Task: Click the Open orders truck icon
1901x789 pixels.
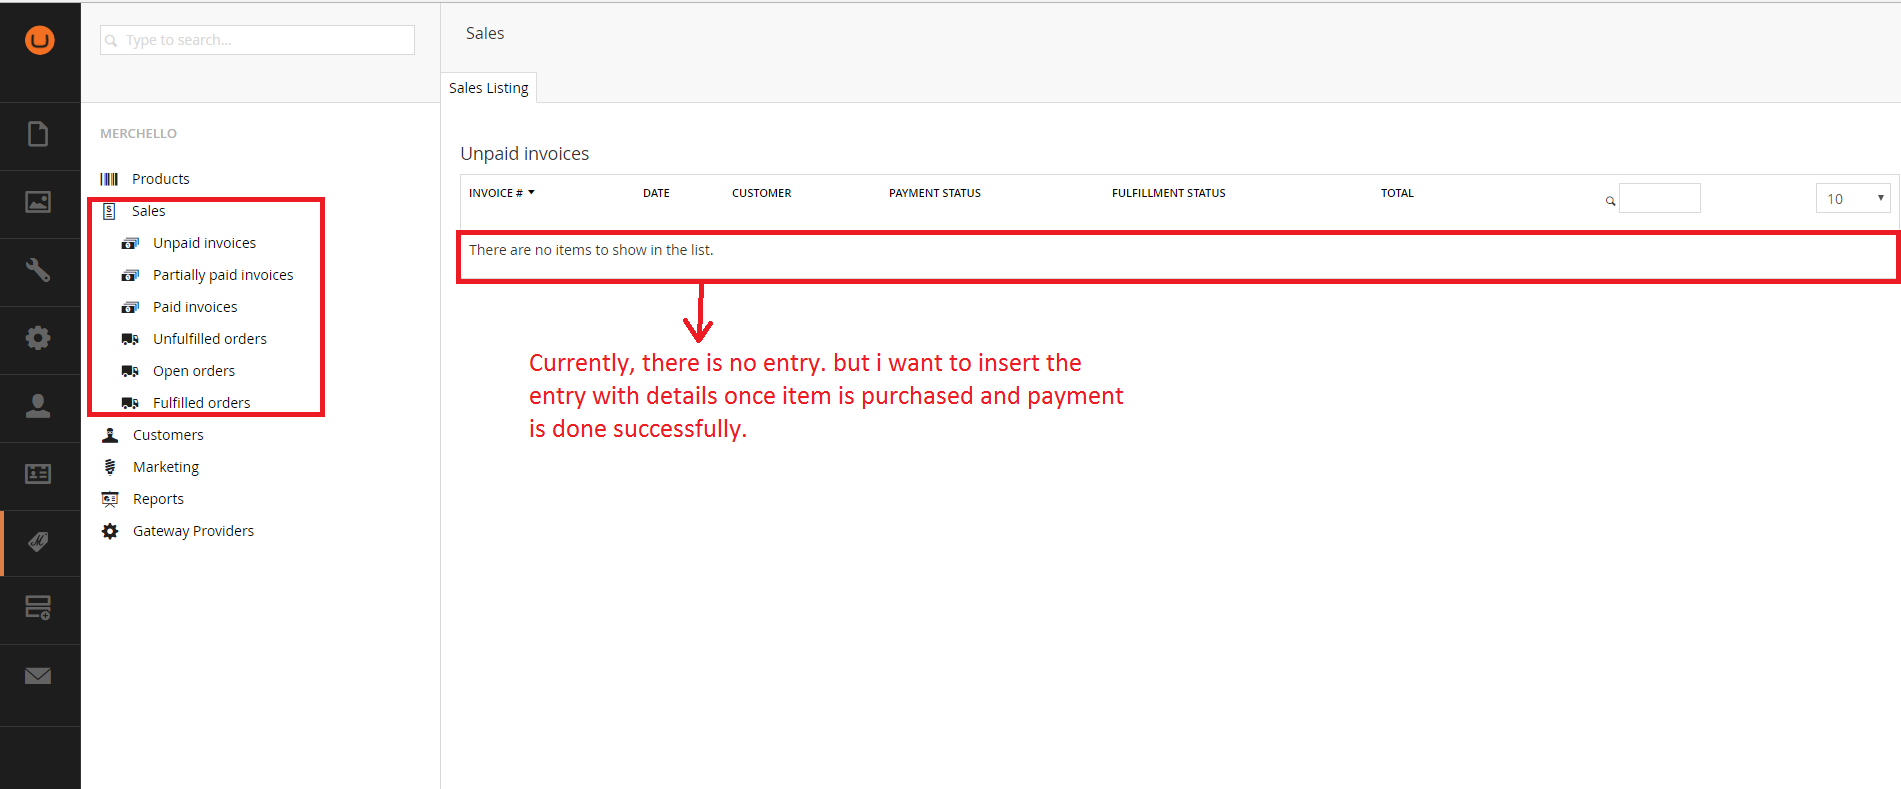Action: coord(130,371)
